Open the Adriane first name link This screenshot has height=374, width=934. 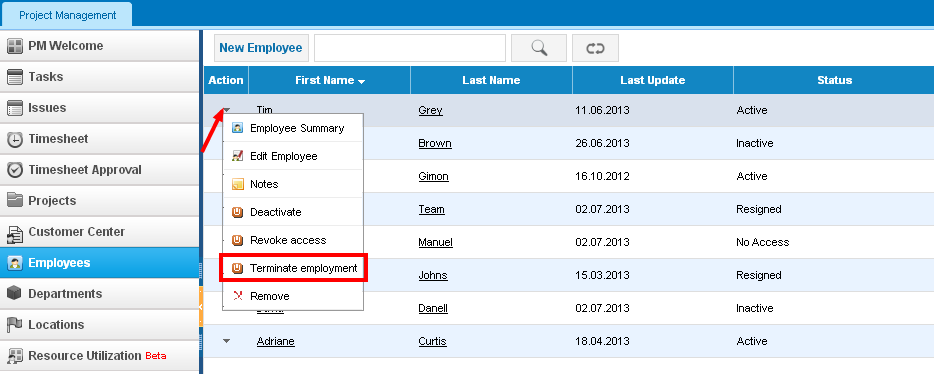[276, 341]
